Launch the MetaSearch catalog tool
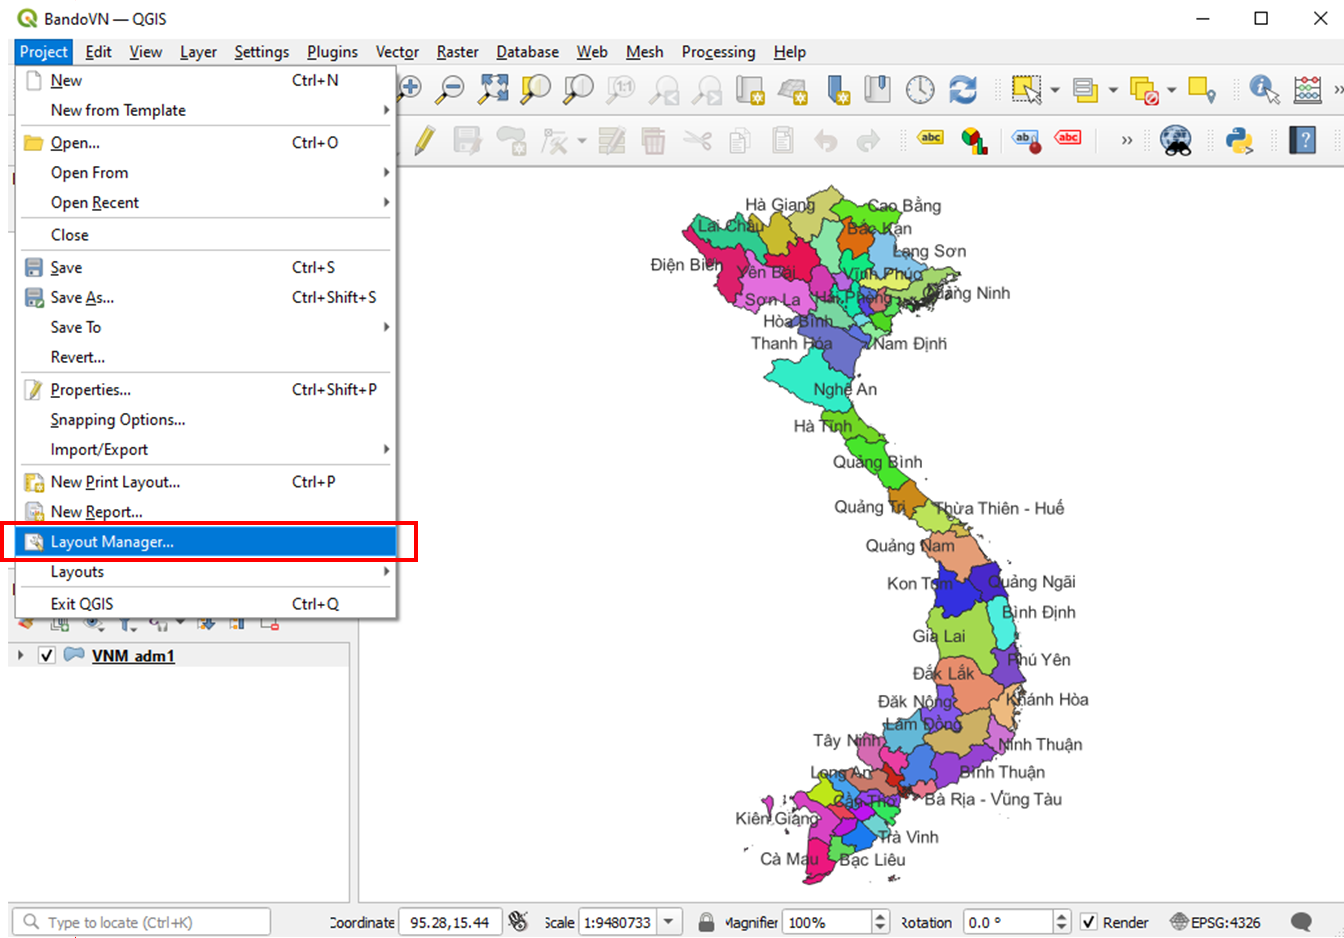 point(1177,139)
